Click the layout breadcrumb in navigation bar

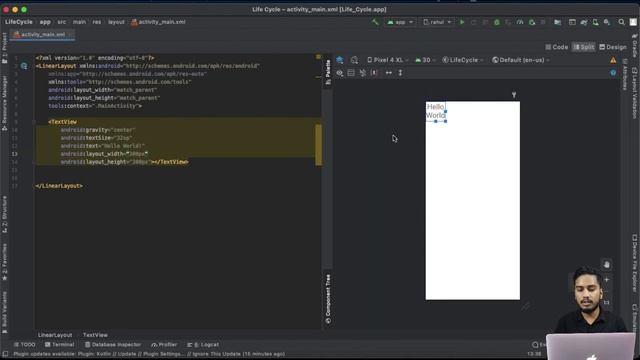pyautogui.click(x=116, y=22)
